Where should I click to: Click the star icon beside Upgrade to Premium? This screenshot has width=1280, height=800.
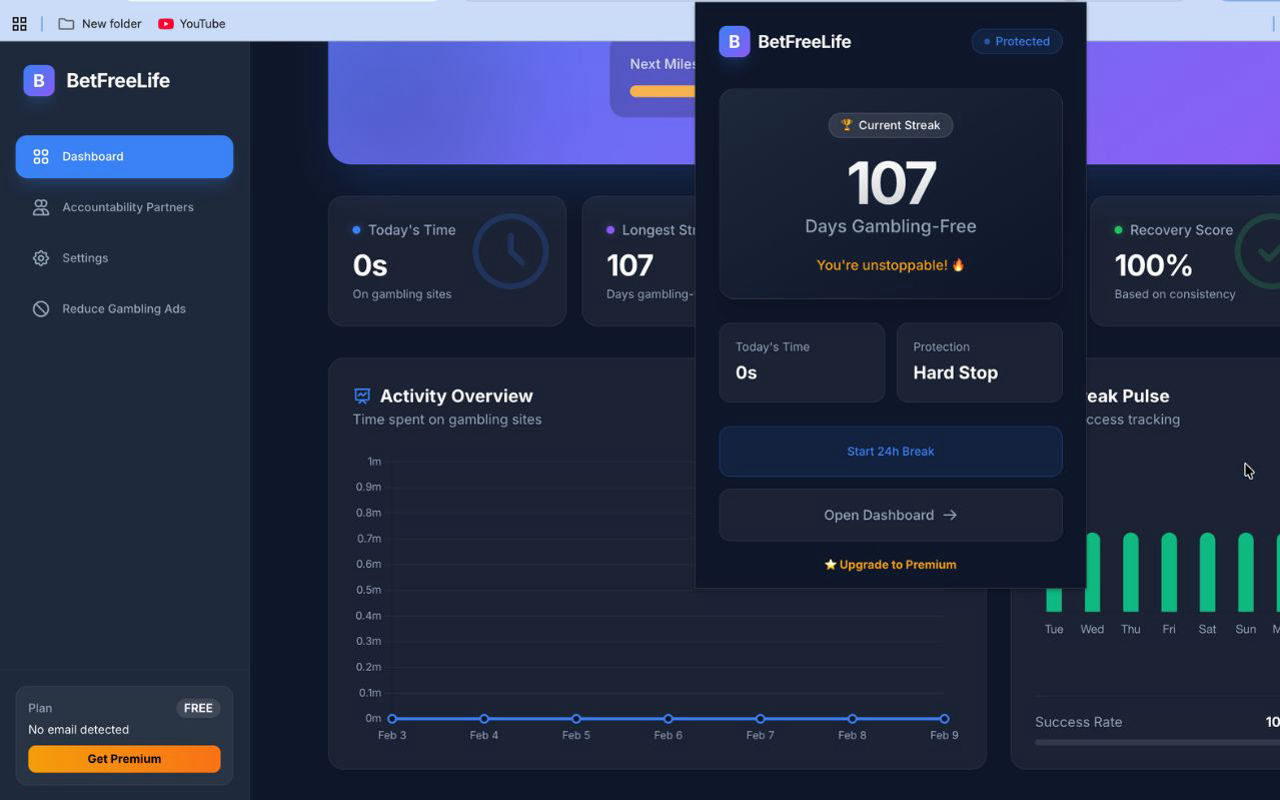[830, 565]
